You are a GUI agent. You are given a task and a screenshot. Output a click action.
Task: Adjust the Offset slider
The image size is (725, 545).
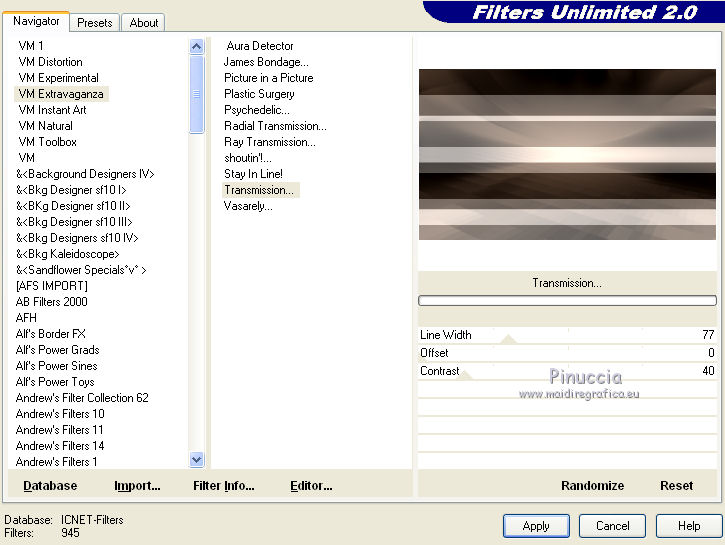(x=567, y=353)
